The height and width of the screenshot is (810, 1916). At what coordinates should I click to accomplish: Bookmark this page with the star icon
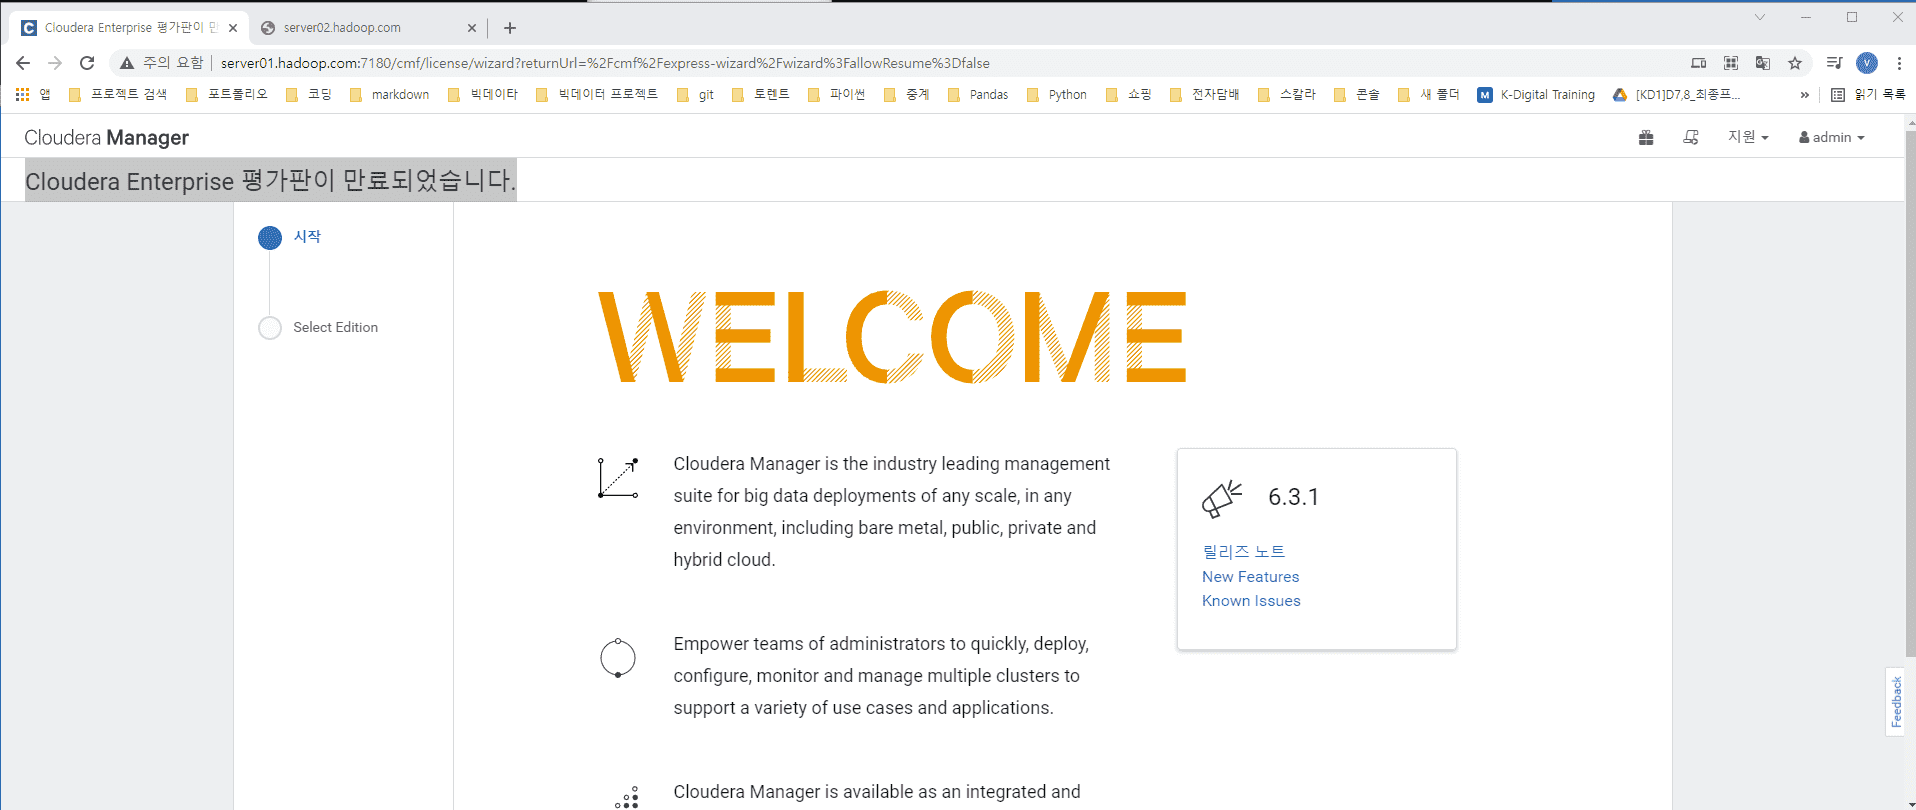1795,63
